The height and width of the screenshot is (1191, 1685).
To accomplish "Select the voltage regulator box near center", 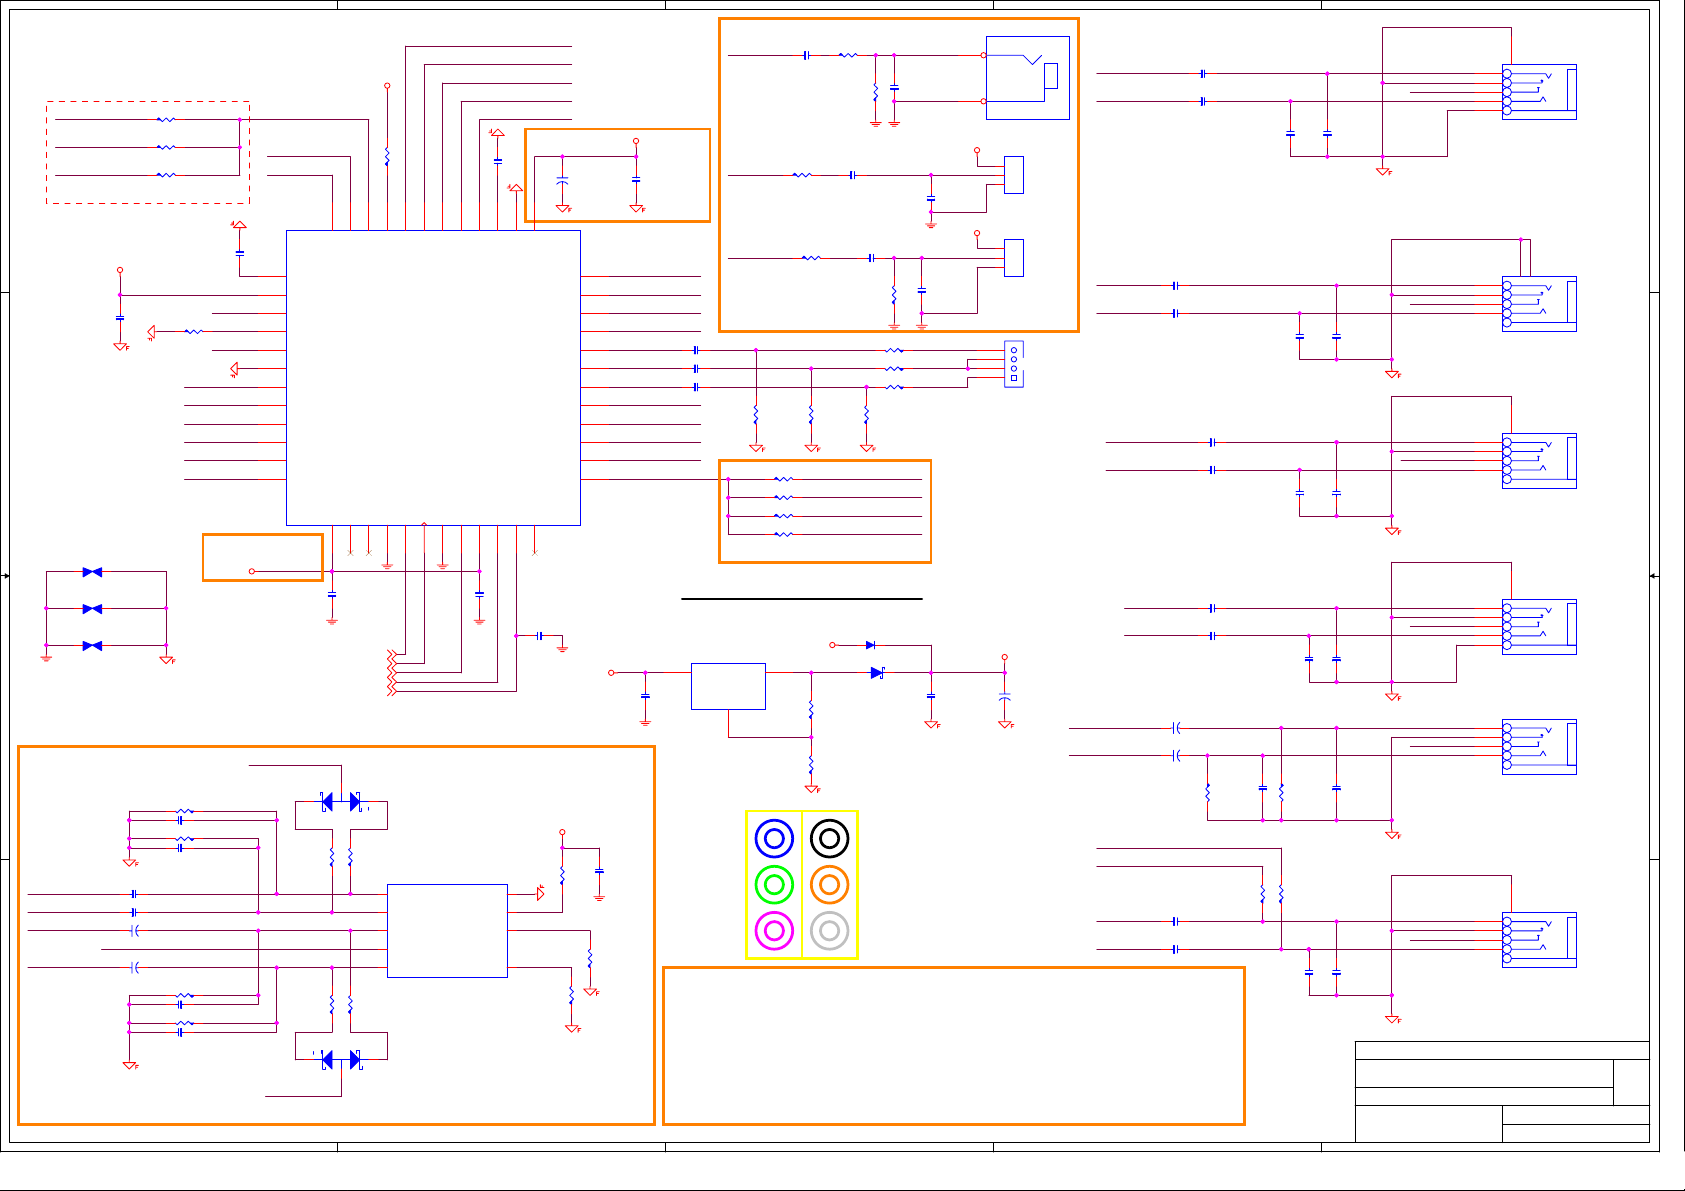I will (728, 686).
